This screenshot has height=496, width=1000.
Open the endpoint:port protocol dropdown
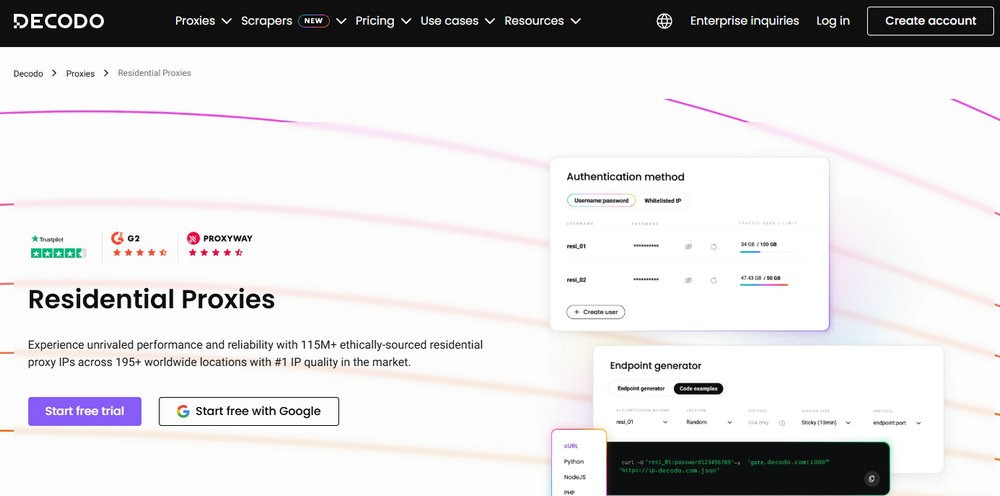[x=897, y=422]
